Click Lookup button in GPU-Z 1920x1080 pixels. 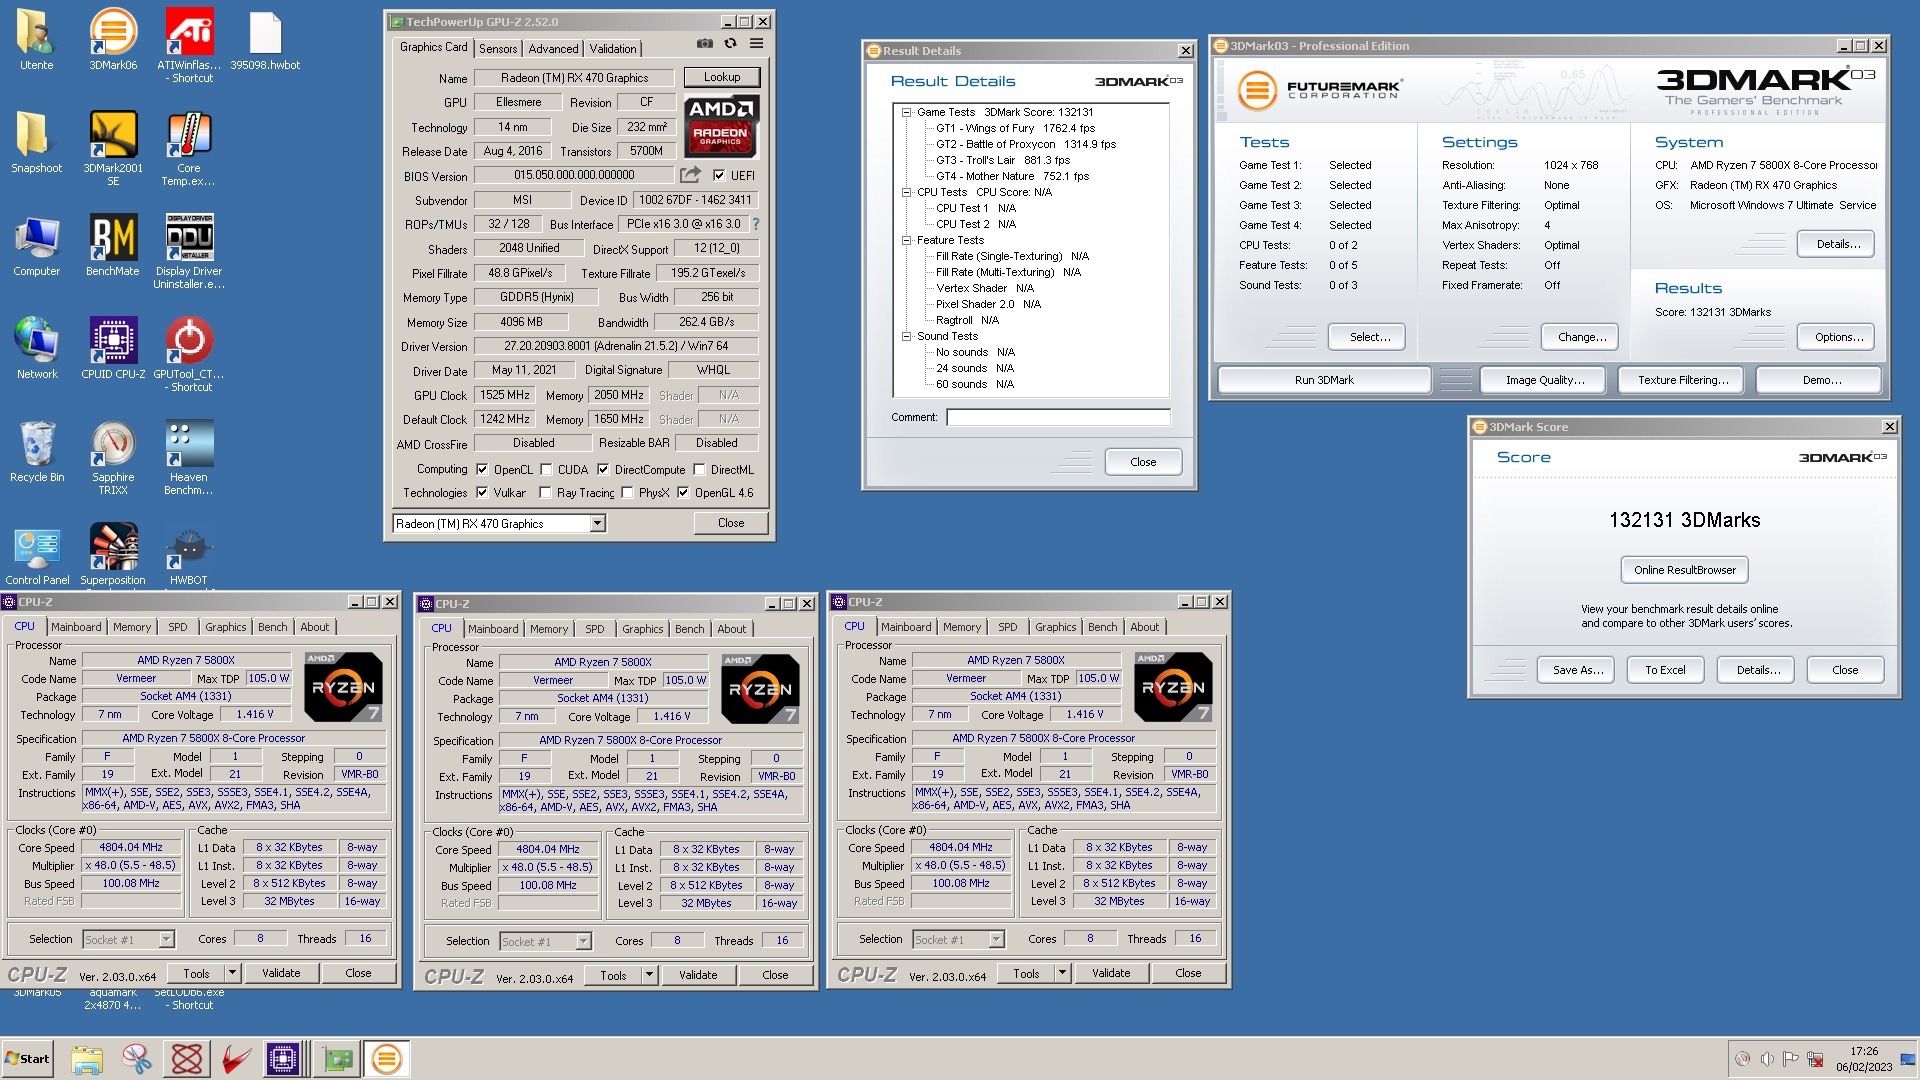[722, 77]
